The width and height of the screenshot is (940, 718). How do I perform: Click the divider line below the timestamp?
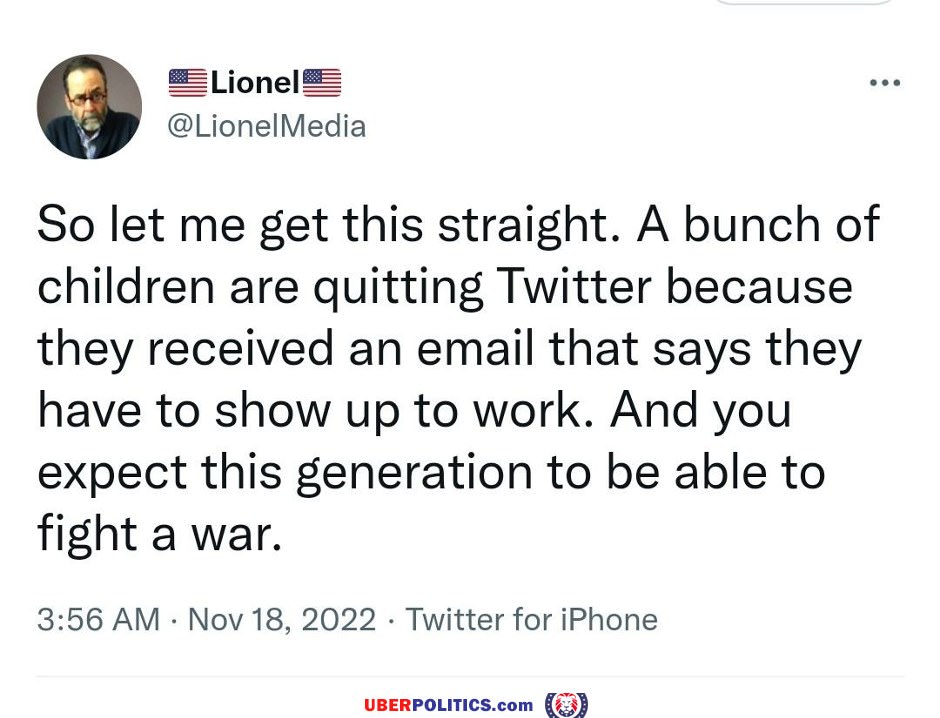tap(470, 677)
